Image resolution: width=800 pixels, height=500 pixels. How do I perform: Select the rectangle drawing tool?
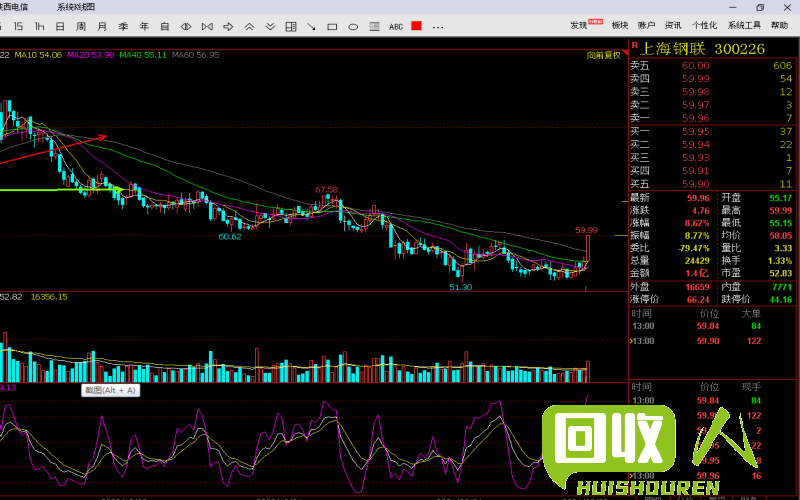point(332,27)
